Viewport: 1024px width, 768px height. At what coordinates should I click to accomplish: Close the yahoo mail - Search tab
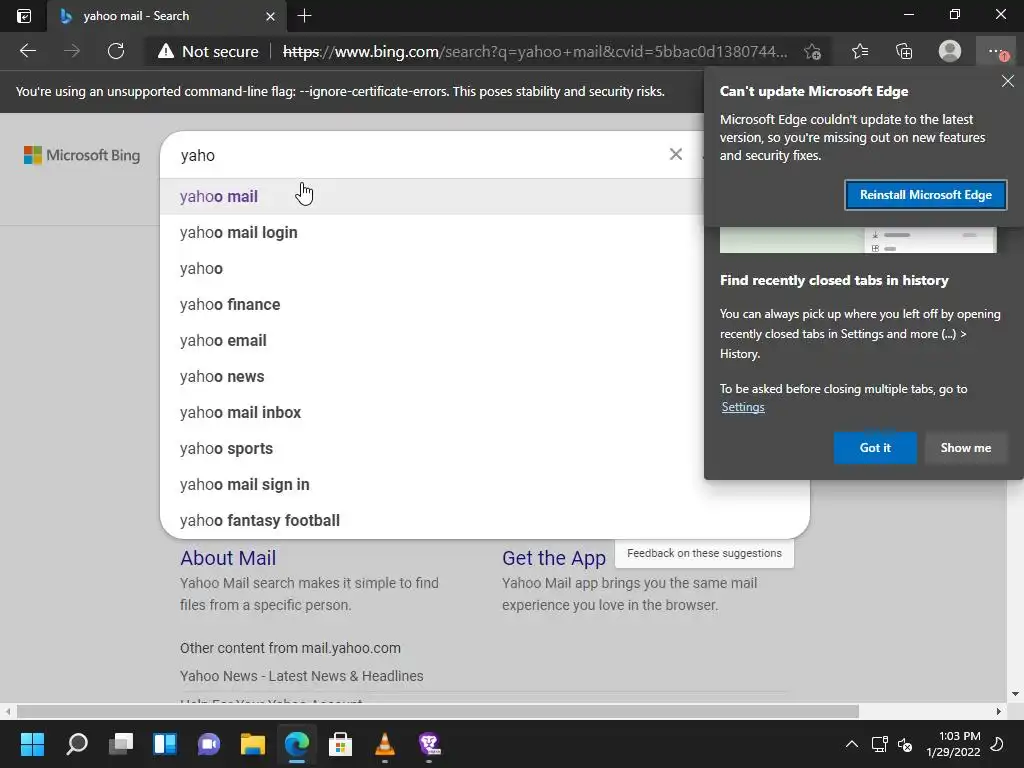(x=270, y=16)
